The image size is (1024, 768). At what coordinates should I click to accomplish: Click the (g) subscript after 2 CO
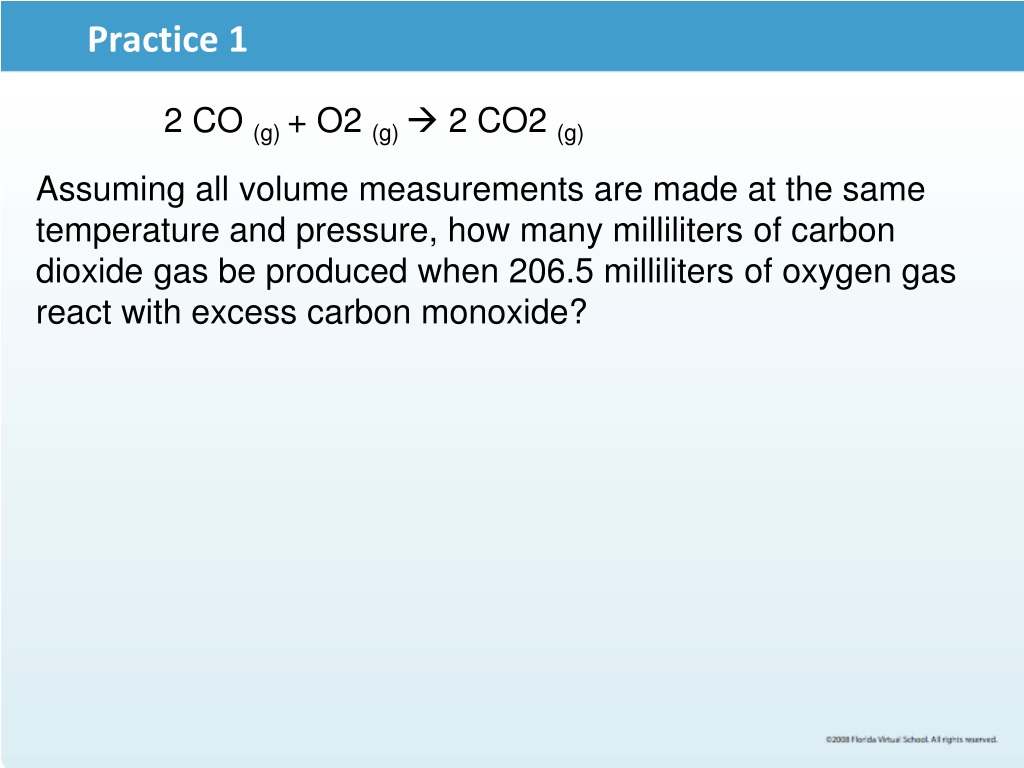266,134
